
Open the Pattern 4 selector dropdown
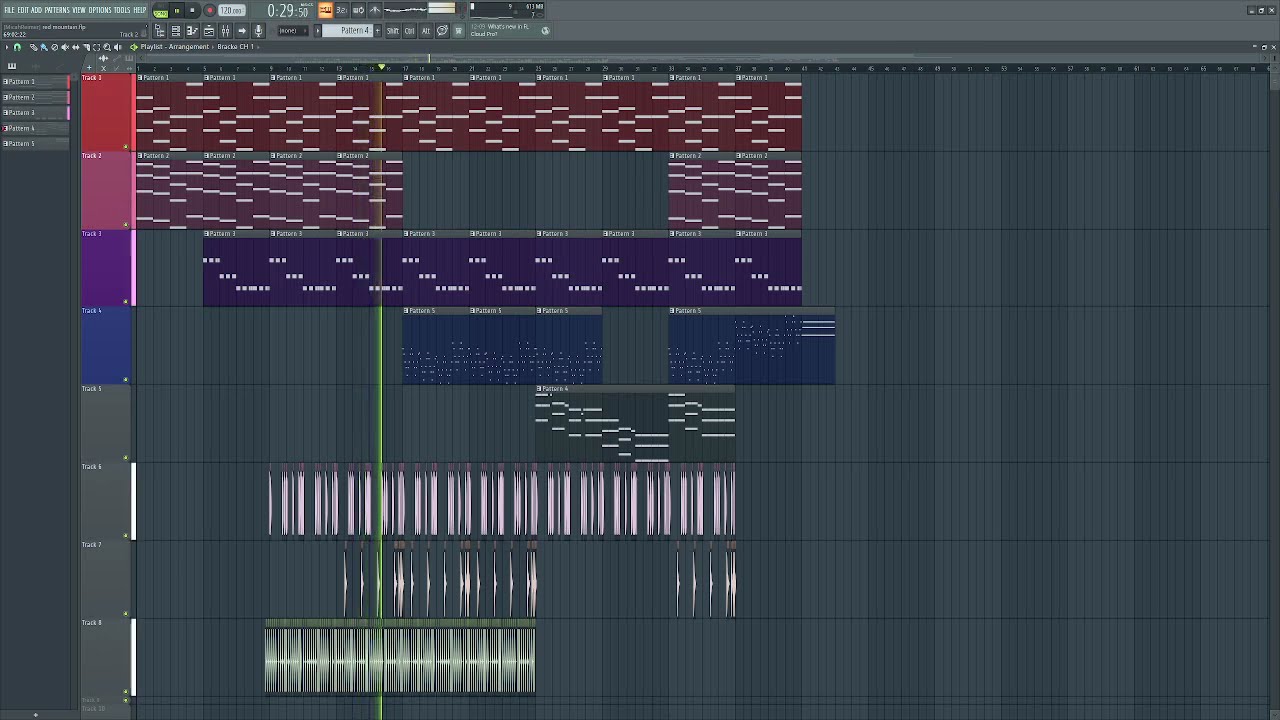[x=349, y=31]
